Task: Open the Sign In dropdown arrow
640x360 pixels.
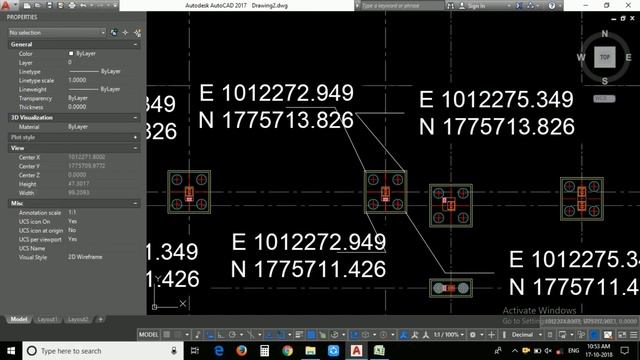Action: click(x=509, y=6)
